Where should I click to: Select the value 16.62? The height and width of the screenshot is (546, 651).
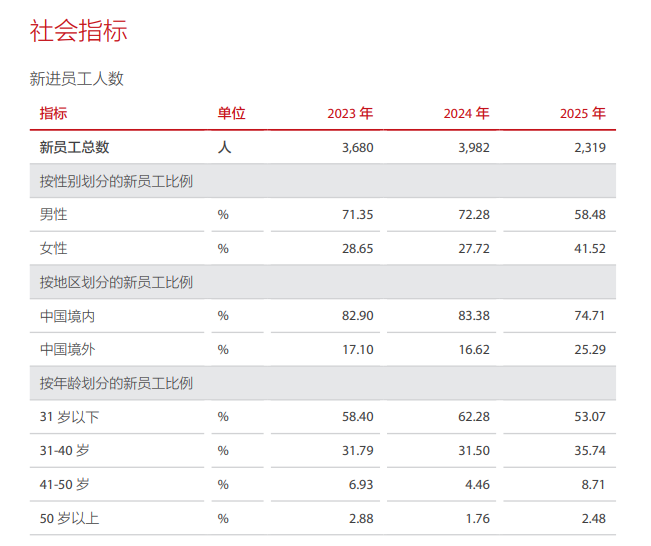tap(474, 350)
